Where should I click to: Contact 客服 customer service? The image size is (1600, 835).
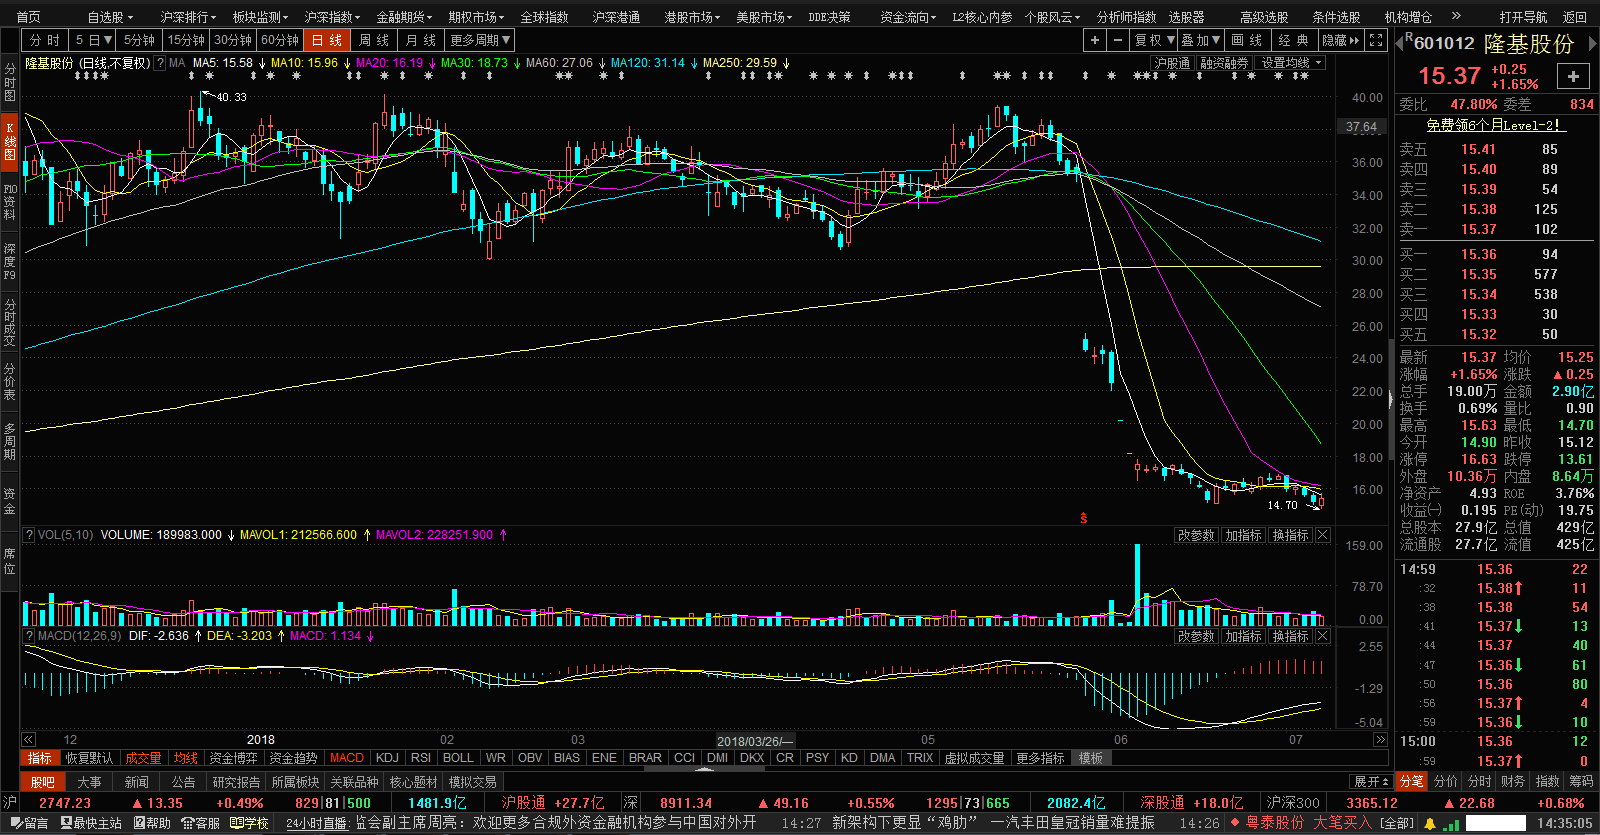tap(200, 823)
